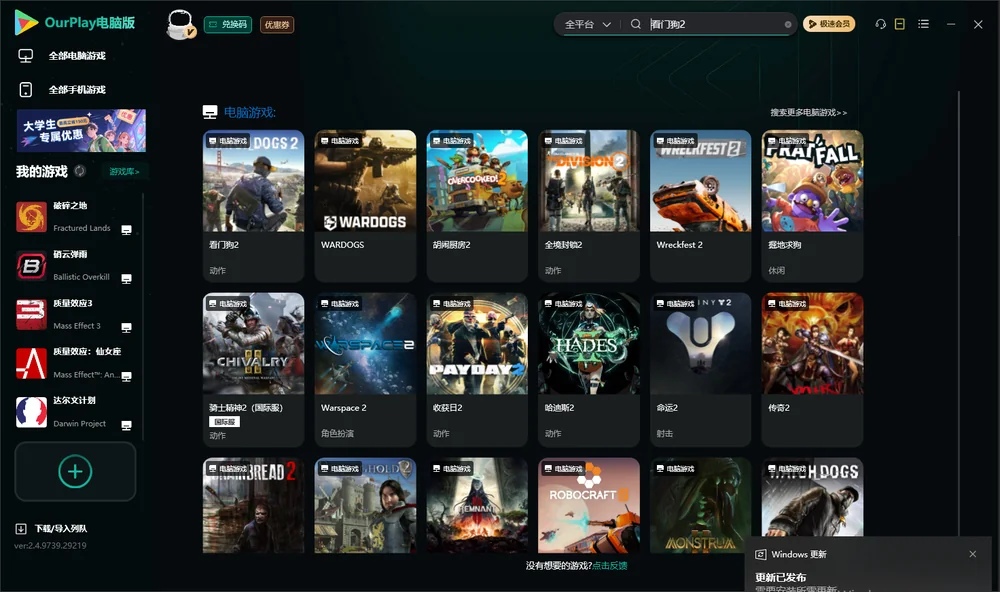Open the 下载/导入列队 download queue
The width and height of the screenshot is (1000, 592).
(x=52, y=529)
